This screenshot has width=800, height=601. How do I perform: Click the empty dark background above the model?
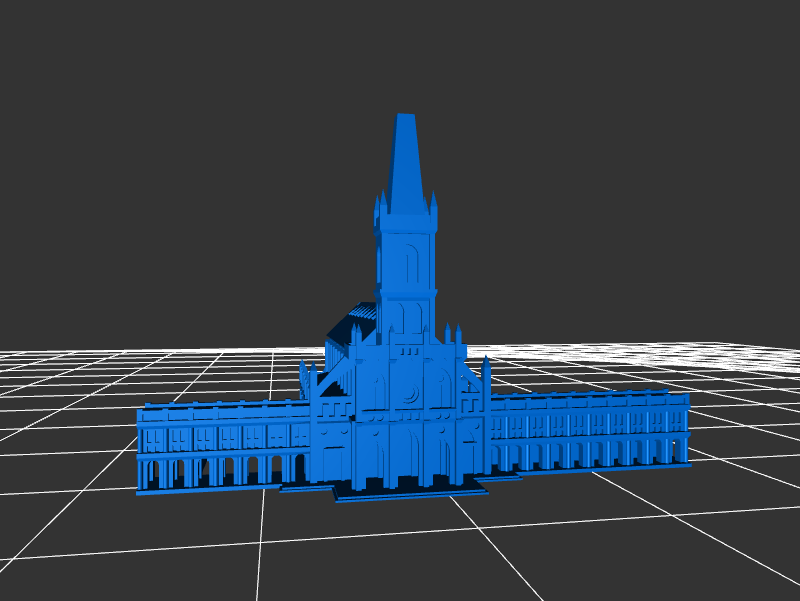400,50
